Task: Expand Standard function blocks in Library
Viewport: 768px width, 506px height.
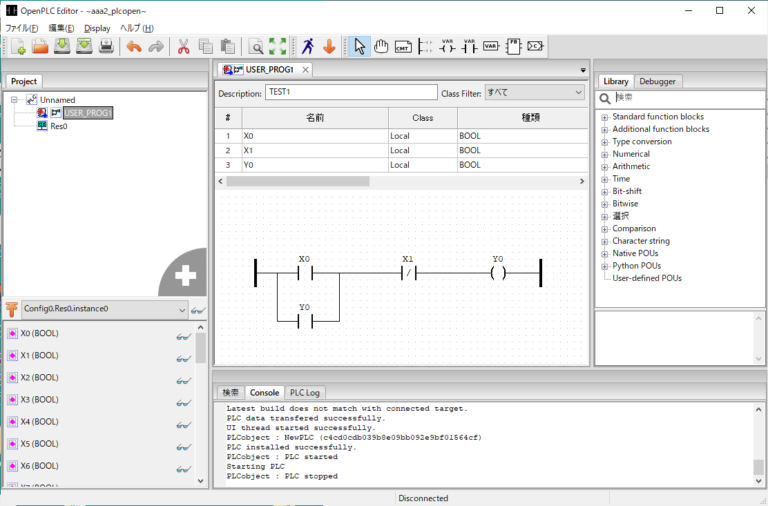Action: [x=604, y=117]
